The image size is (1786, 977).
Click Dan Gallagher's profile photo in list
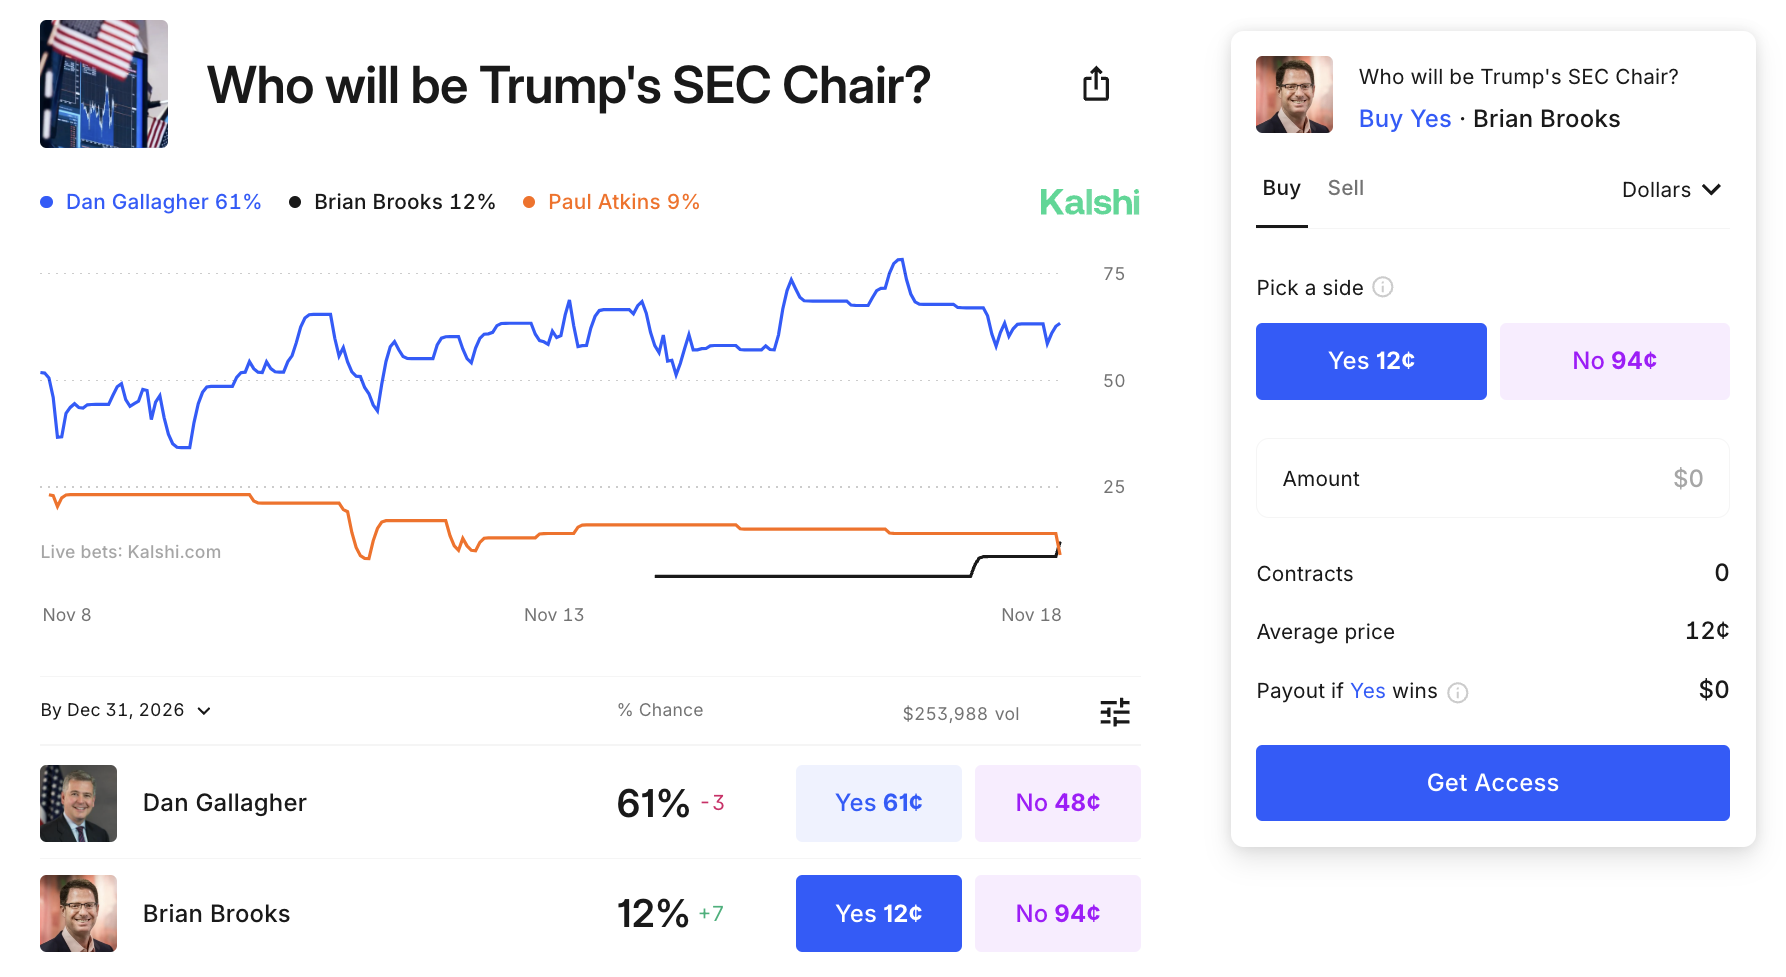point(78,803)
